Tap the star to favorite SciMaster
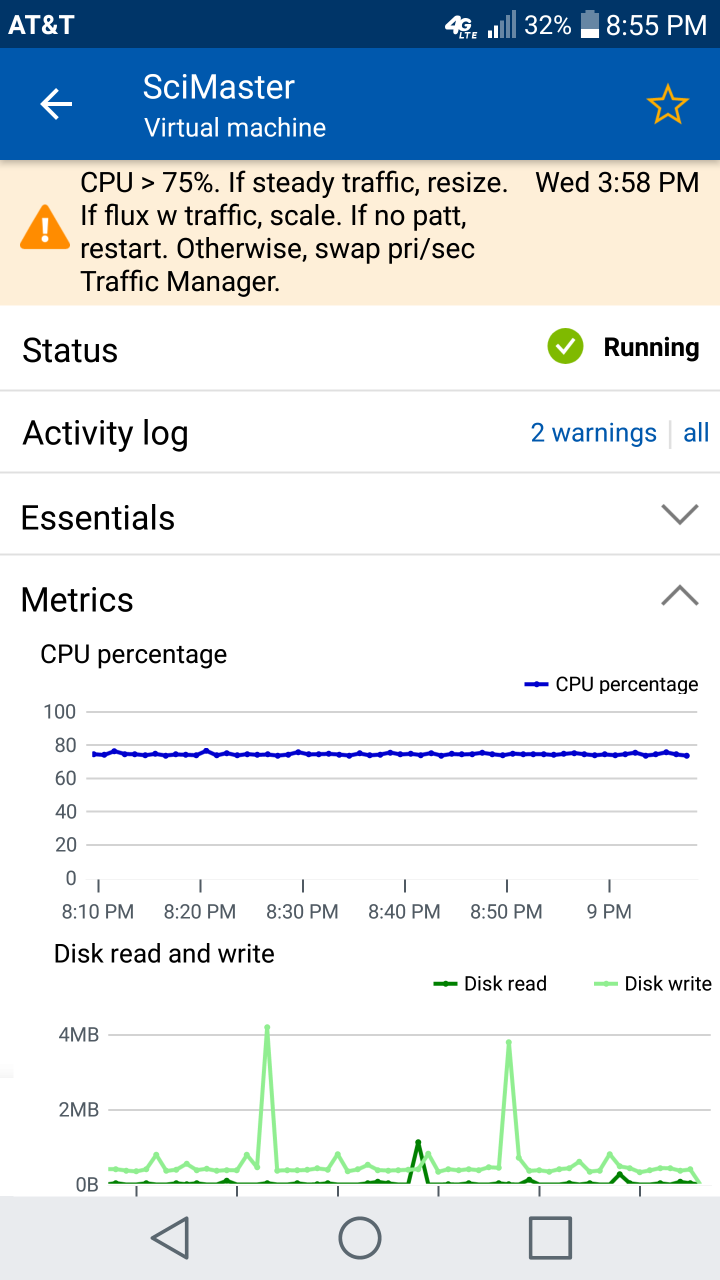 pos(668,103)
